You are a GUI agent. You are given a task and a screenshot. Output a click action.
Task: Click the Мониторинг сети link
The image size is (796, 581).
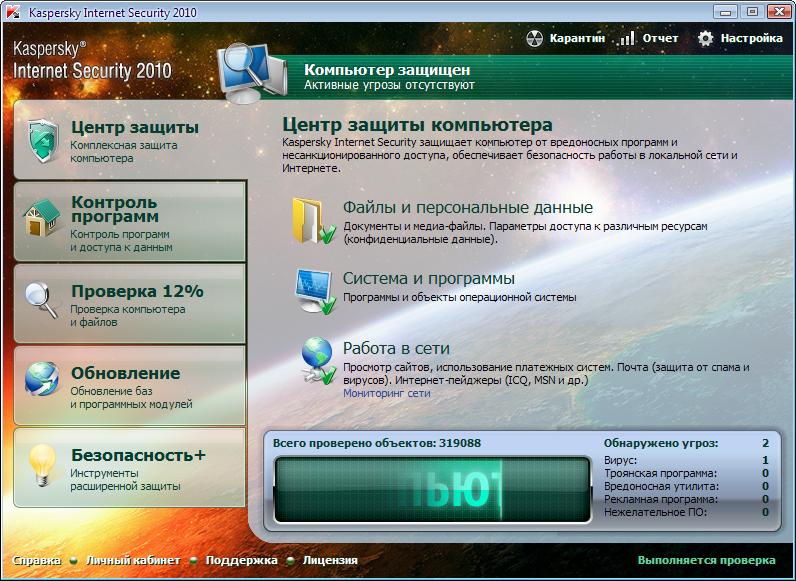pyautogui.click(x=387, y=393)
